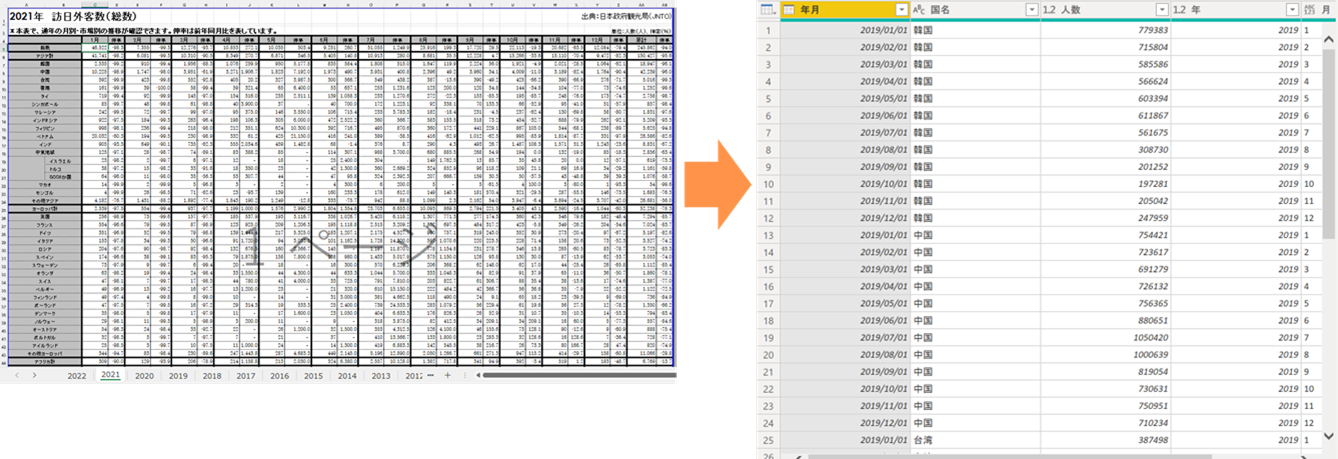Screen dimensions: 1338x459
Task: Click the 韓国 cell in row 1
Action: 975,30
